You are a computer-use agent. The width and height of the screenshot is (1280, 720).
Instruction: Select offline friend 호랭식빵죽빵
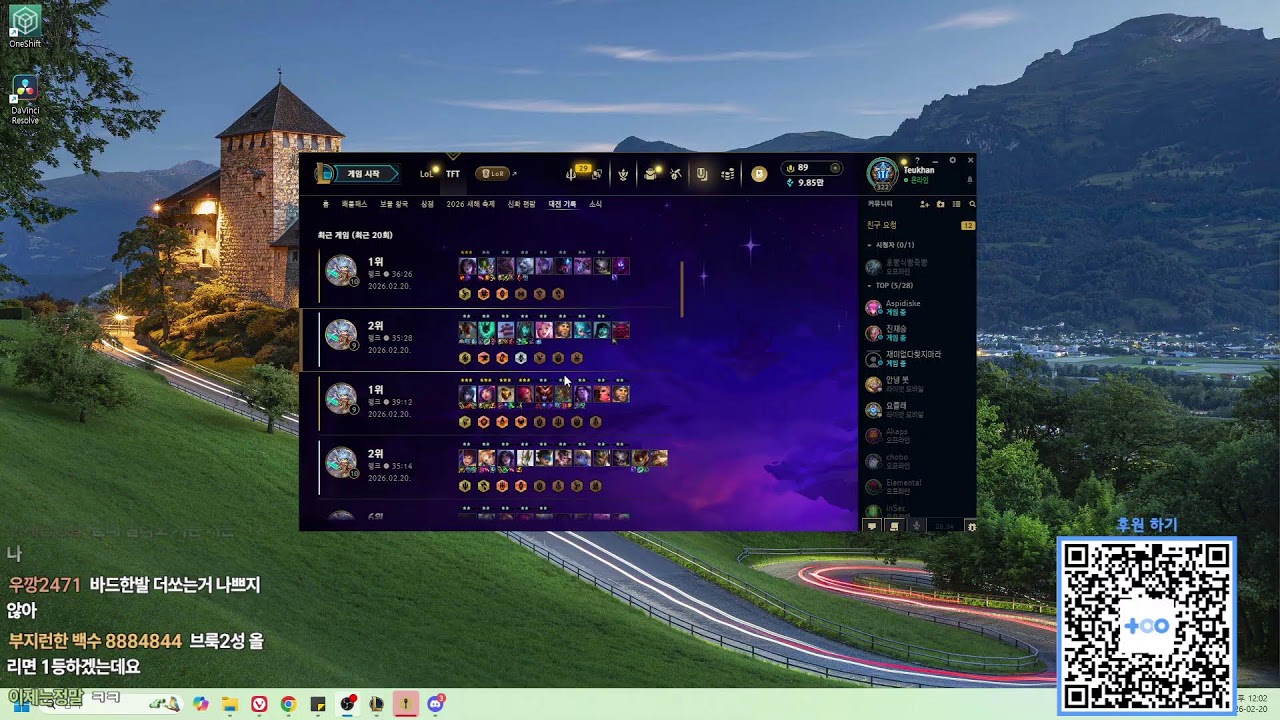click(x=918, y=267)
